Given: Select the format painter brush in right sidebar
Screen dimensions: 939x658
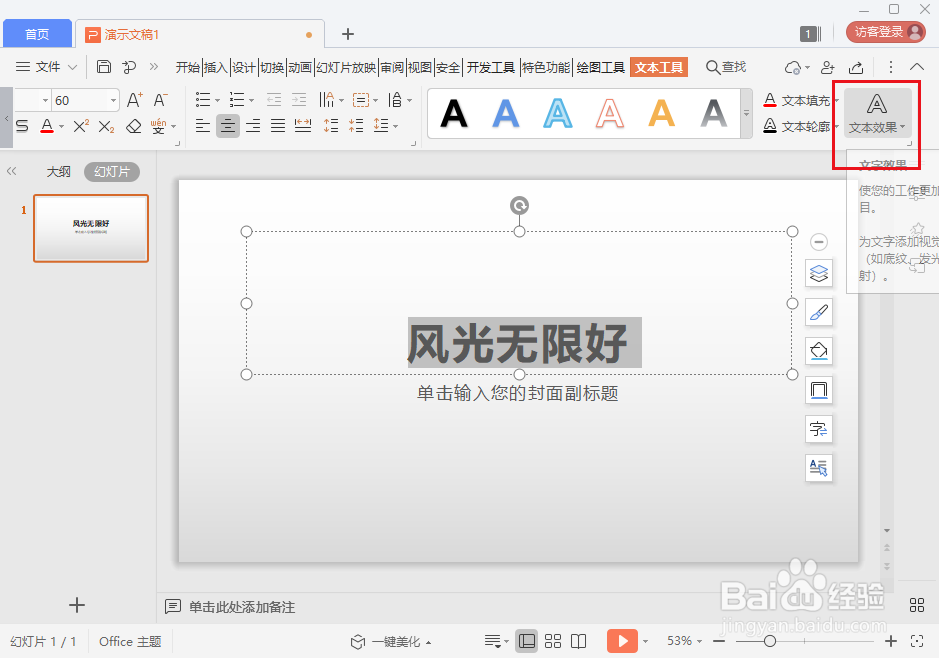Looking at the screenshot, I should [819, 312].
